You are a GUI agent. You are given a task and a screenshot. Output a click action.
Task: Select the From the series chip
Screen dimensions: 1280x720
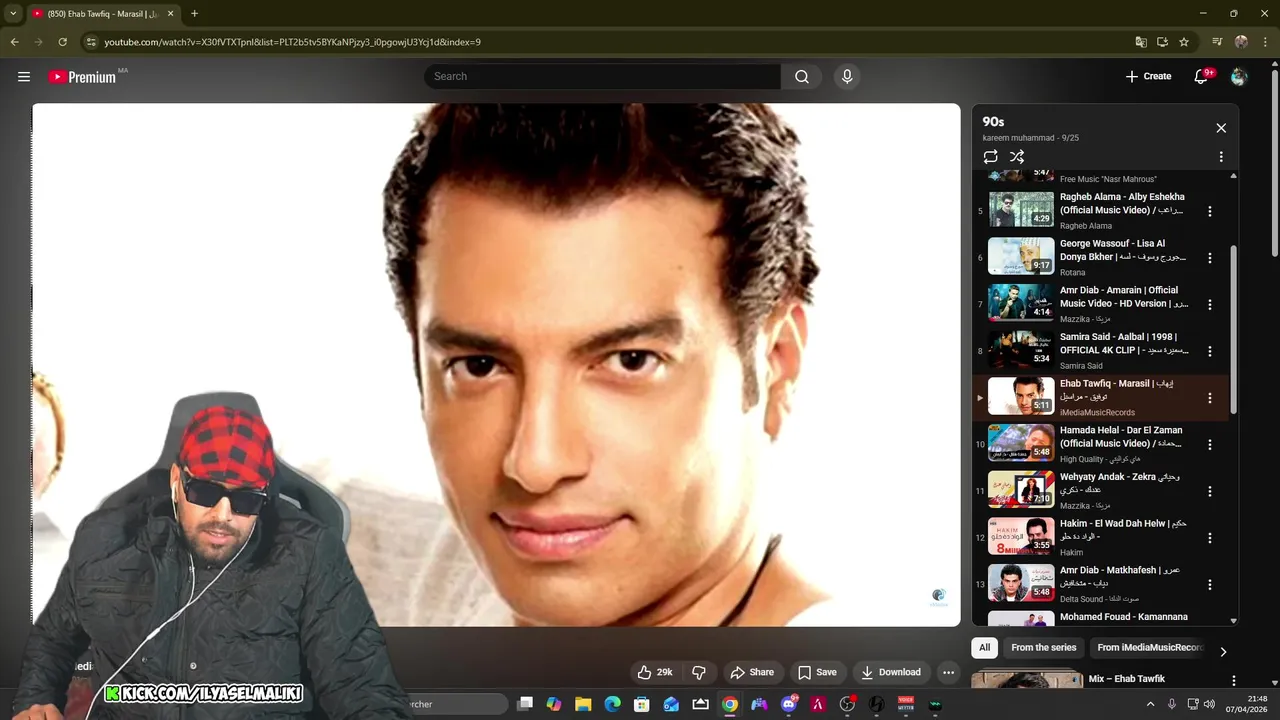coord(1043,647)
